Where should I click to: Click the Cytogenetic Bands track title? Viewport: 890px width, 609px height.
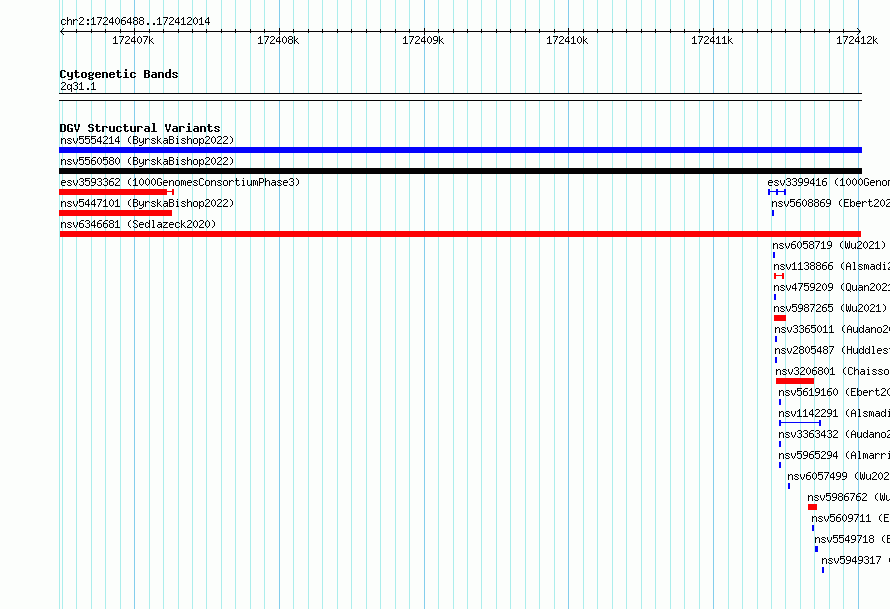[x=119, y=74]
